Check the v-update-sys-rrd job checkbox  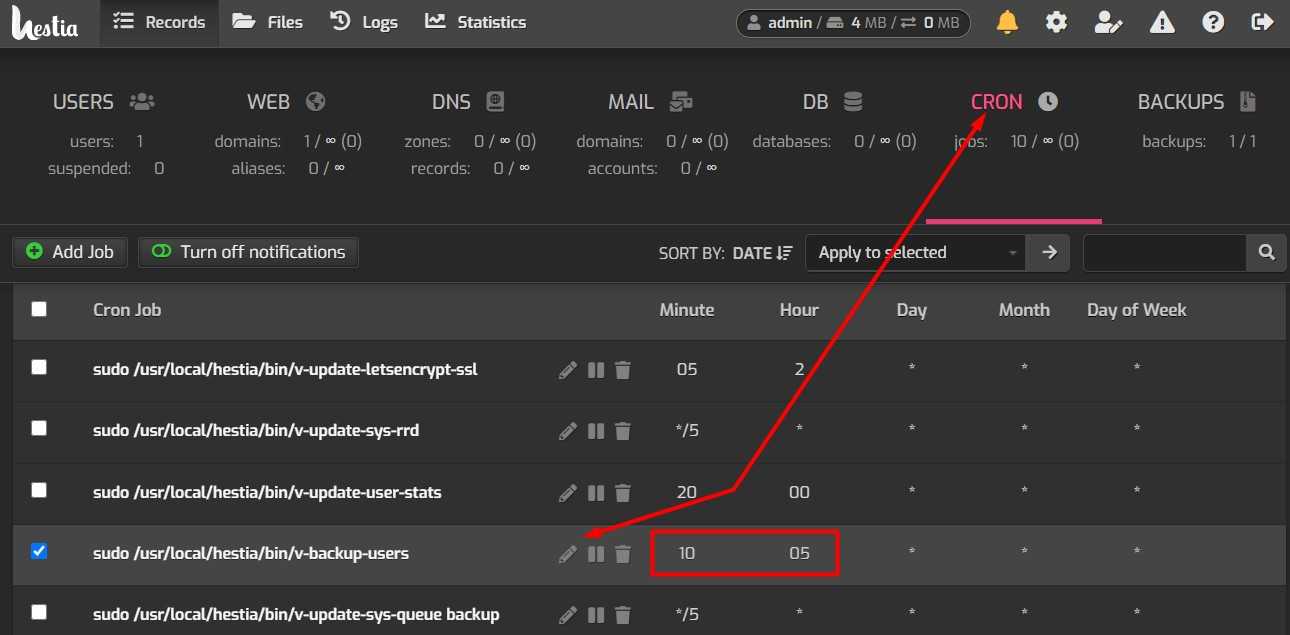point(39,428)
